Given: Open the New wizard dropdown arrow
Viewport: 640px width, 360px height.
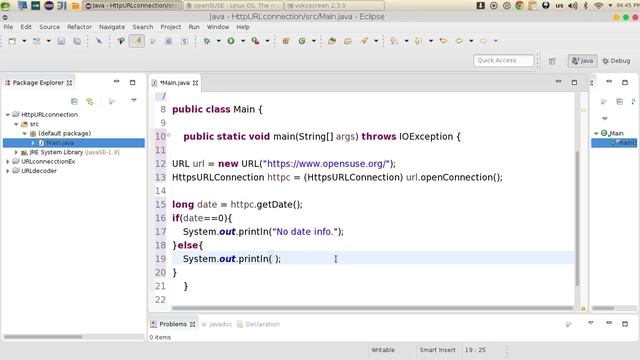Looking at the screenshot, I should point(24,41).
